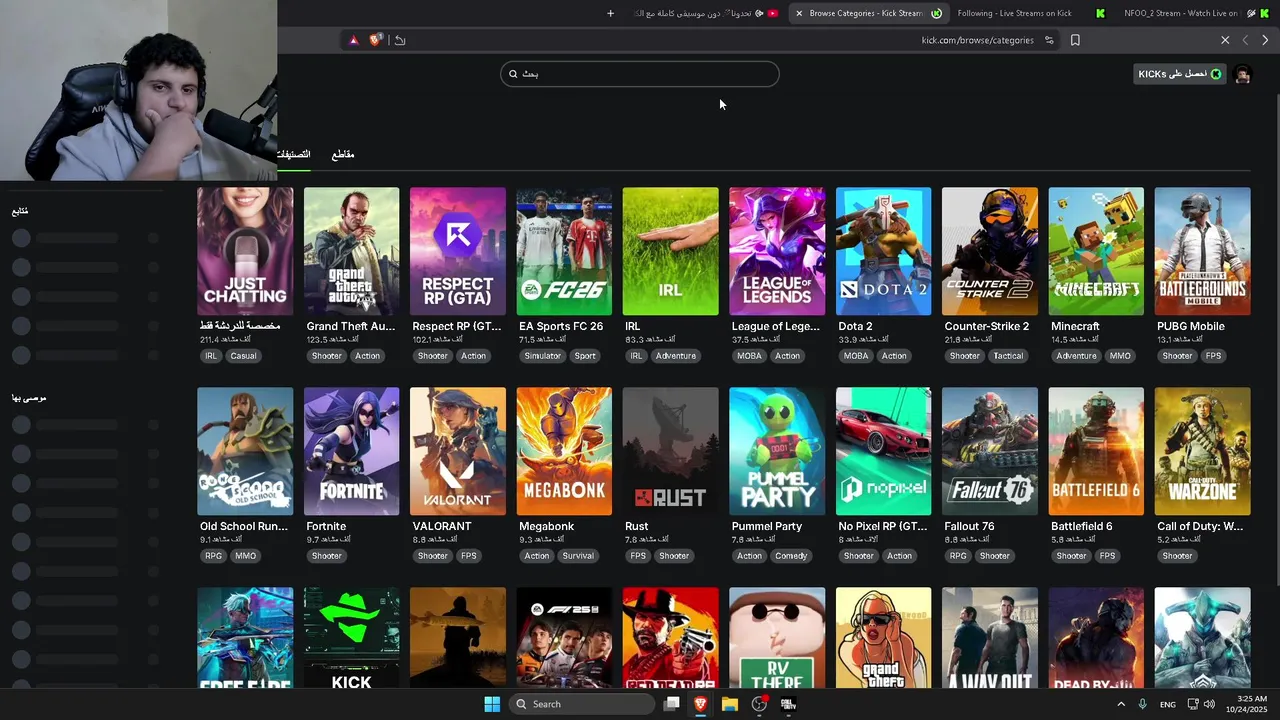
Task: Click the Survival tag under Megabonk
Action: click(578, 556)
